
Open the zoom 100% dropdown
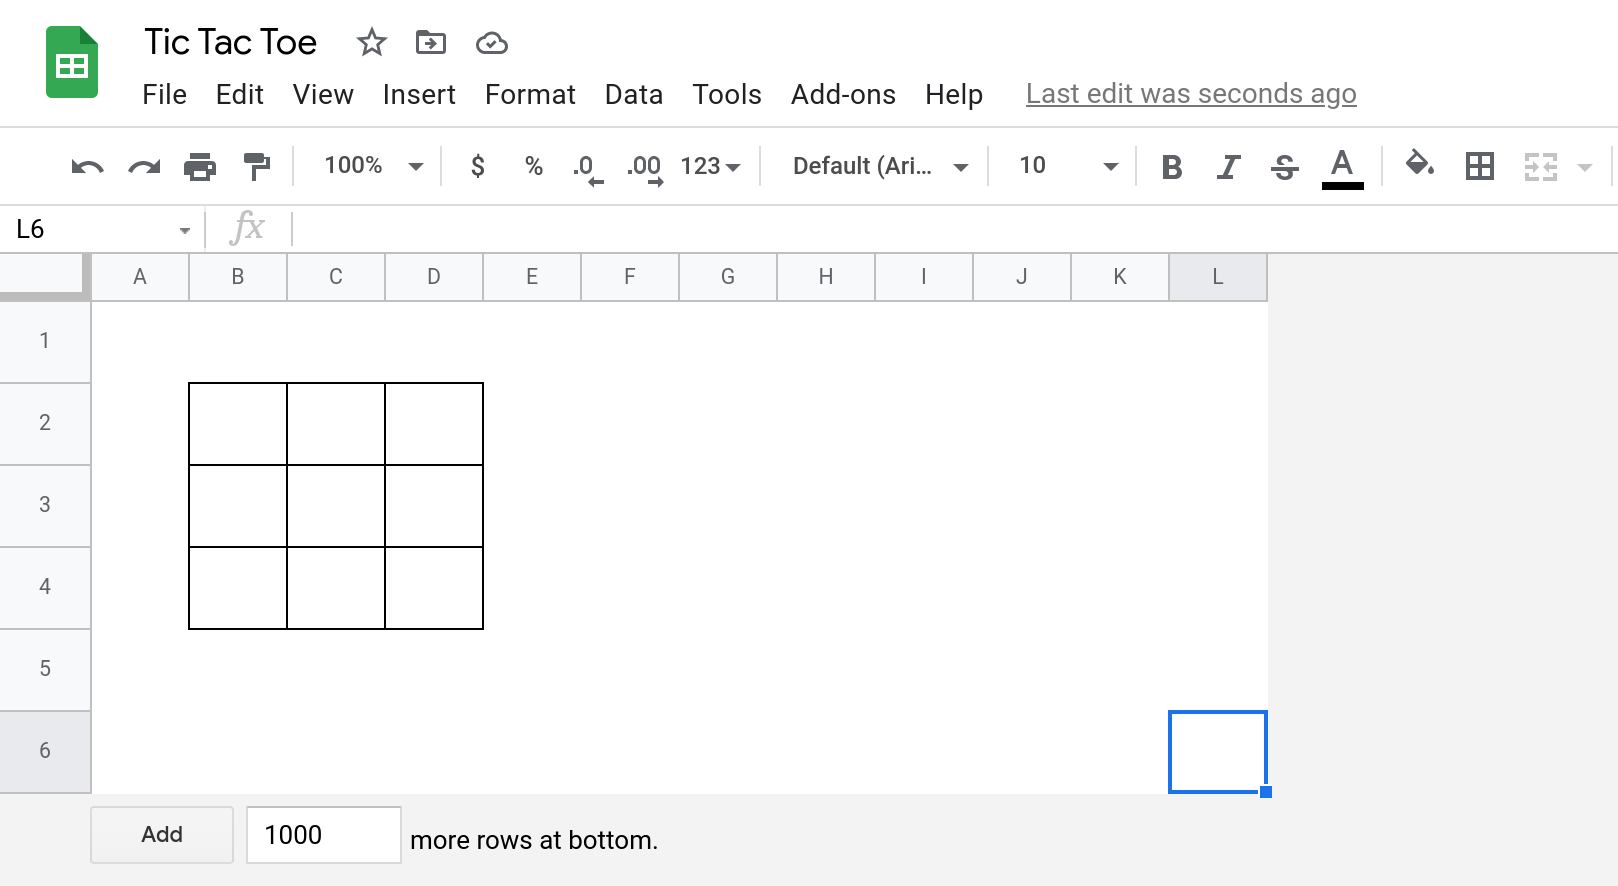tap(373, 166)
